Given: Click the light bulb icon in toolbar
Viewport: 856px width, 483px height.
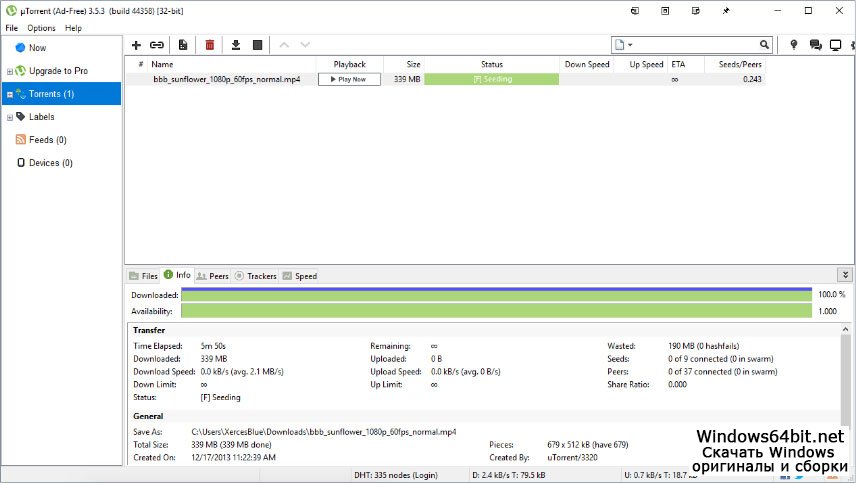Looking at the screenshot, I should (x=794, y=45).
